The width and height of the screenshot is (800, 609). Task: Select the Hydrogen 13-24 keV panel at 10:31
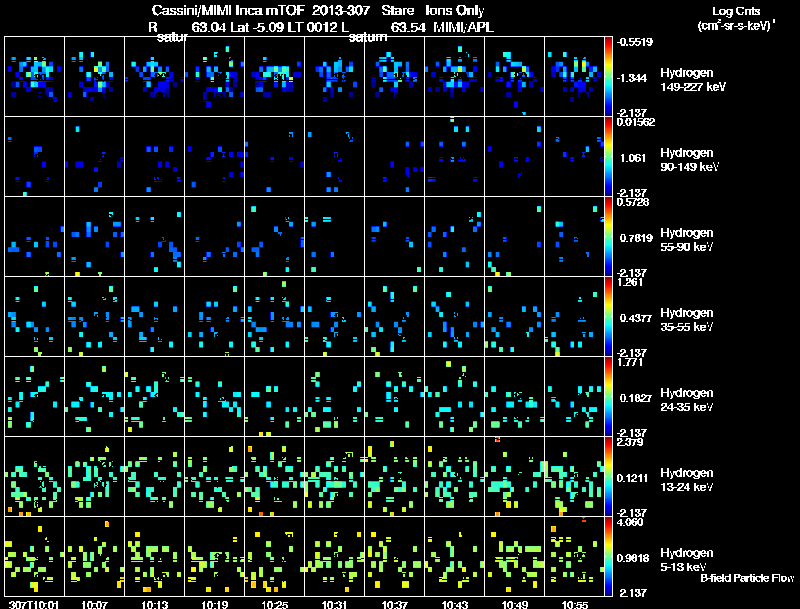[335, 476]
